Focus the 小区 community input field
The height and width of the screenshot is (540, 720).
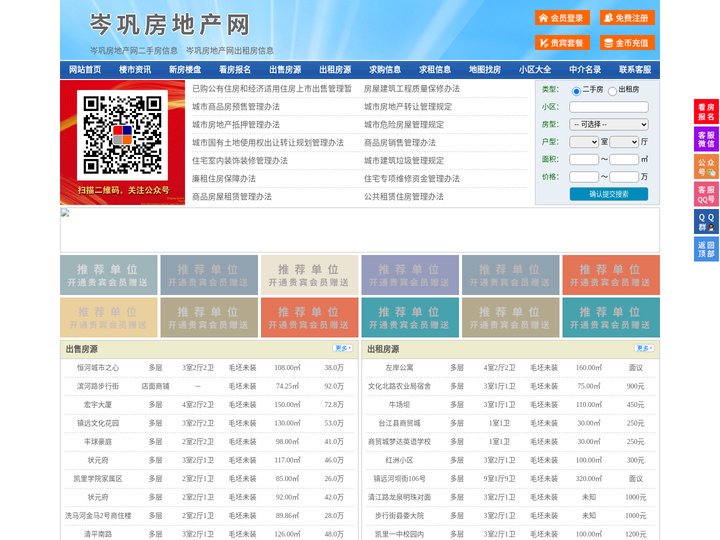click(x=609, y=107)
